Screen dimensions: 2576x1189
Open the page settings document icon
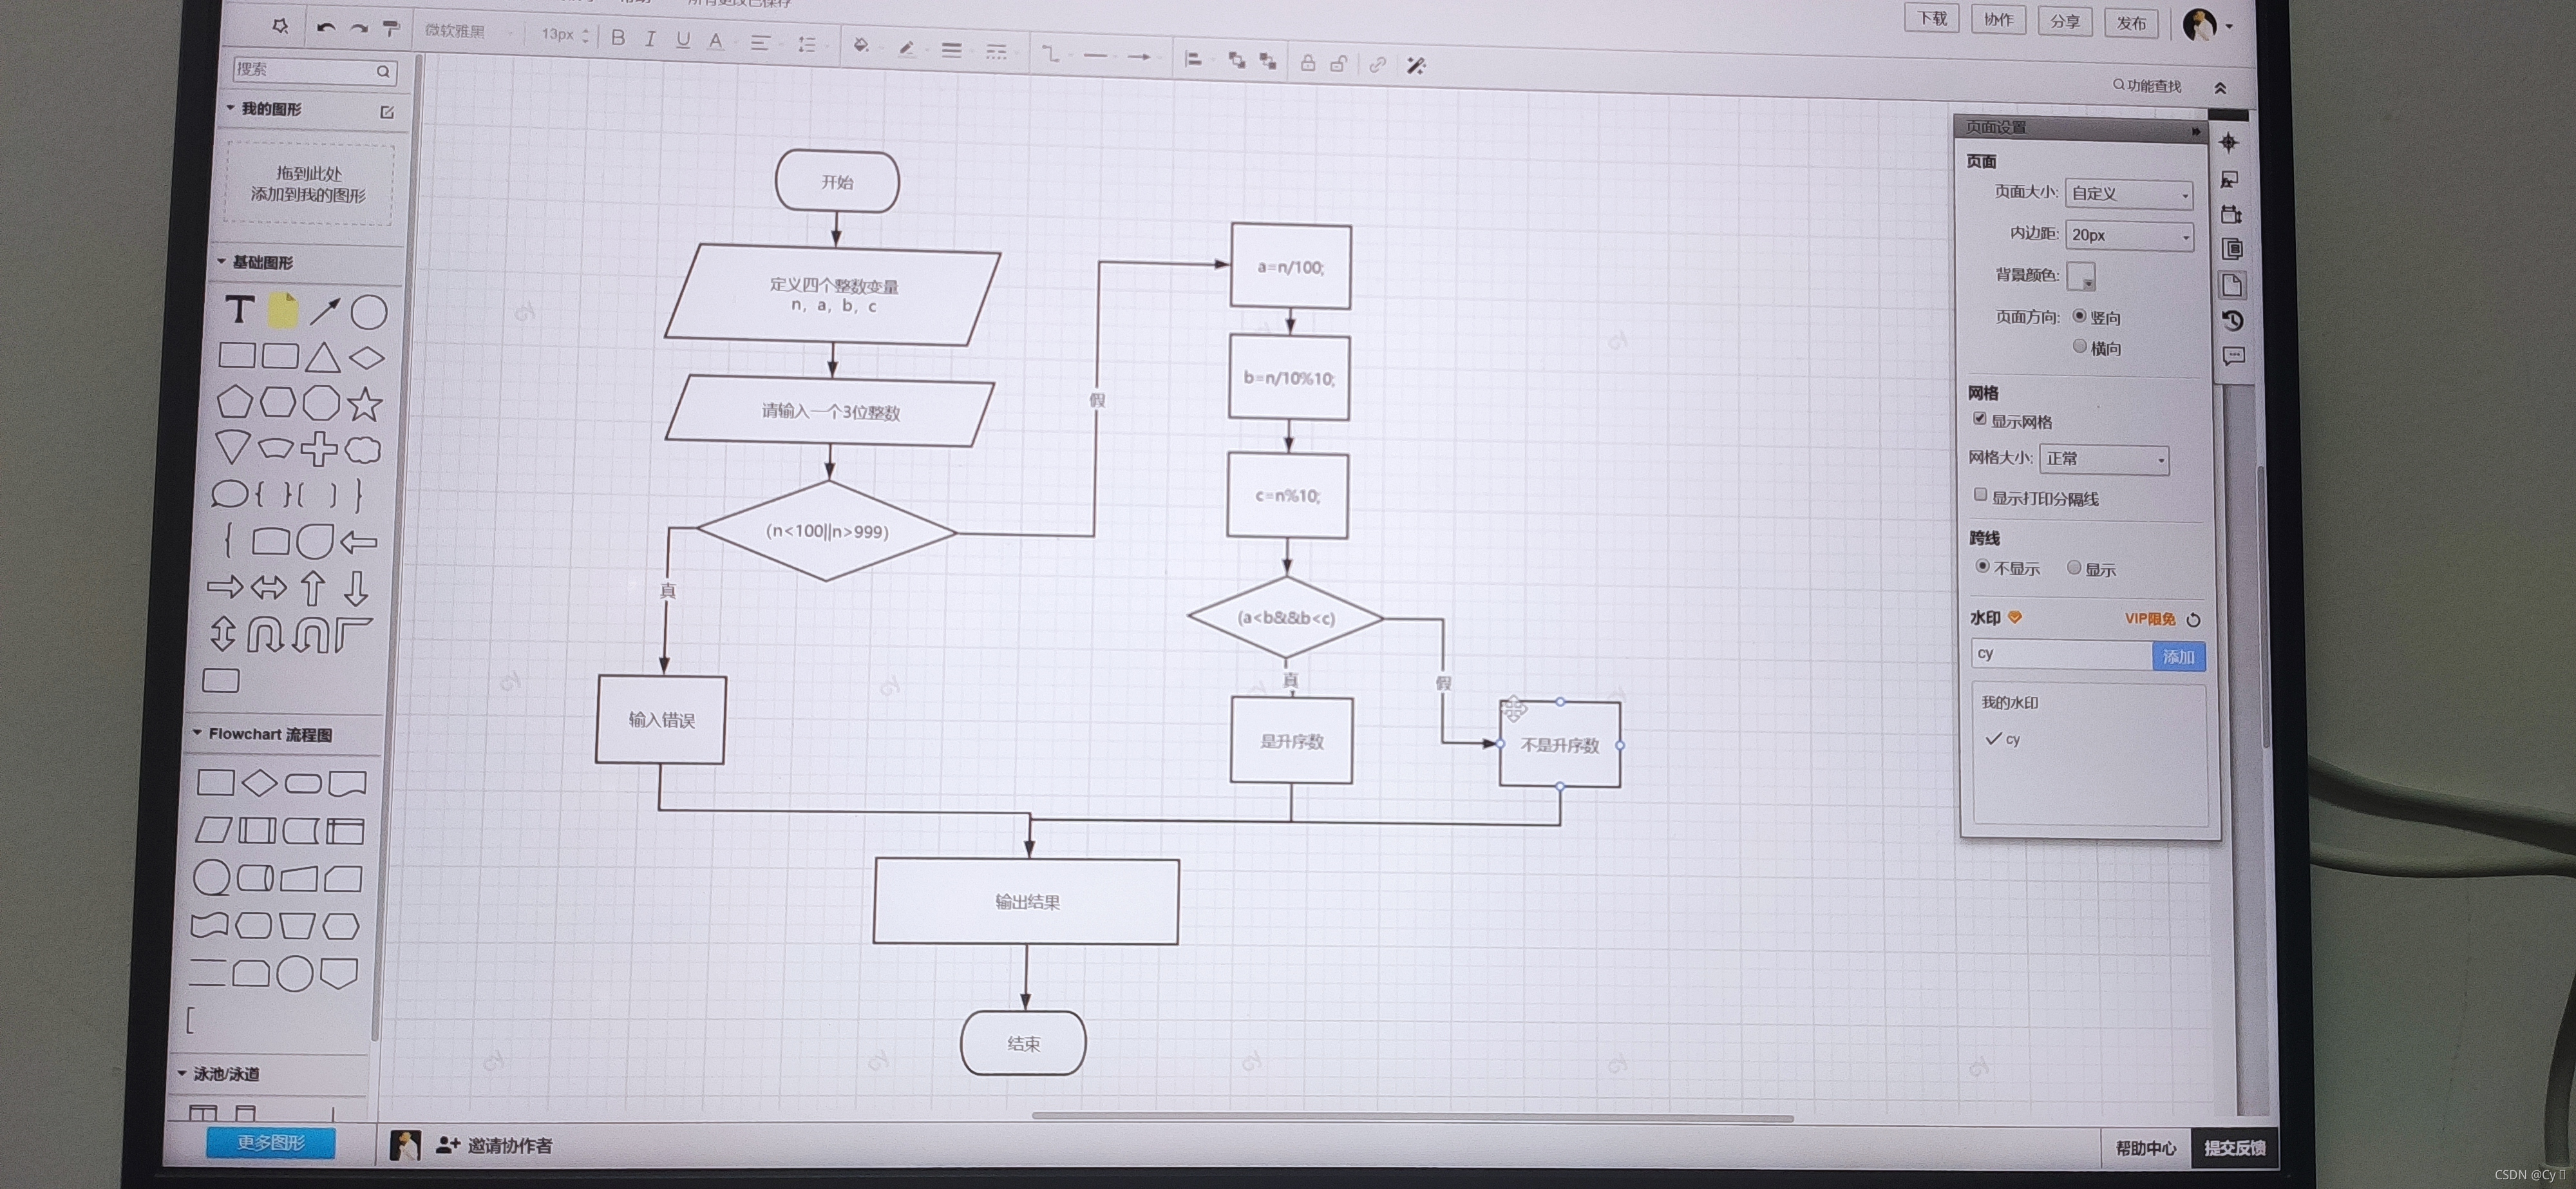click(2232, 285)
